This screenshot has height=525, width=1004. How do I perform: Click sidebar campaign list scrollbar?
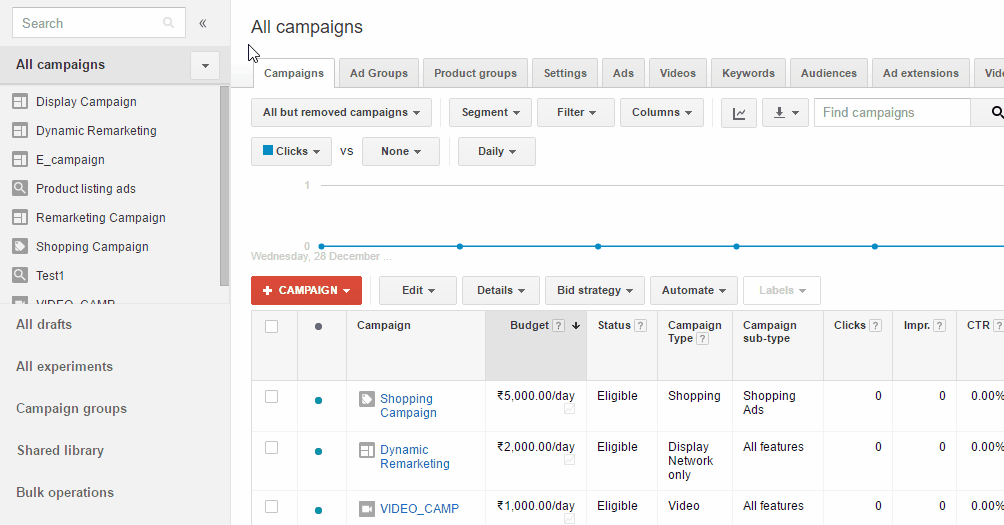click(x=224, y=186)
